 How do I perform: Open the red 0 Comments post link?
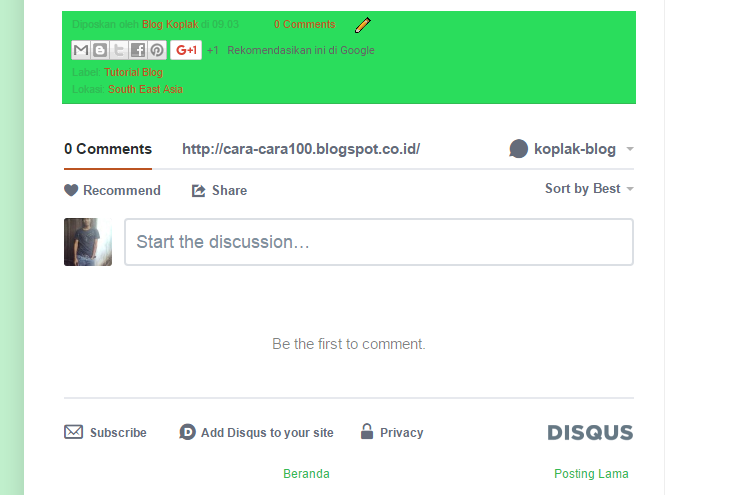coord(305,24)
